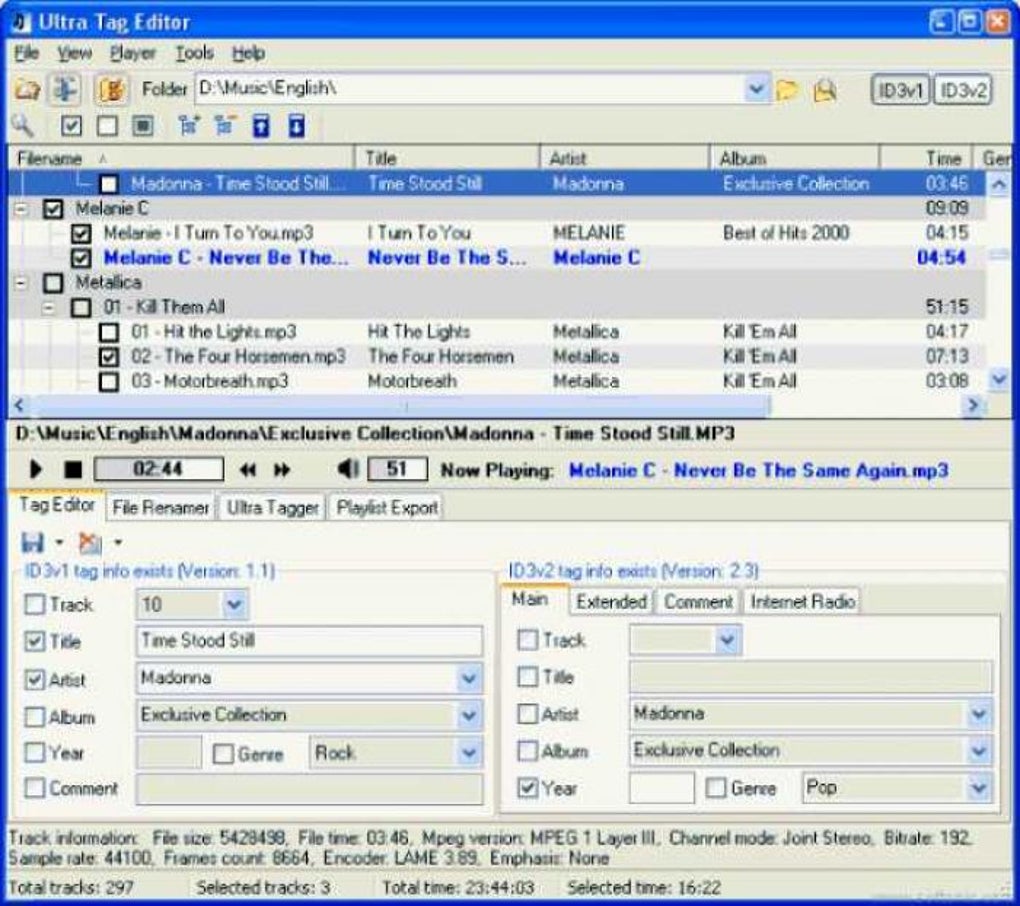The image size is (1020, 906).
Task: Open the ID3v1 Genre dropdown showing Rock
Action: 470,753
